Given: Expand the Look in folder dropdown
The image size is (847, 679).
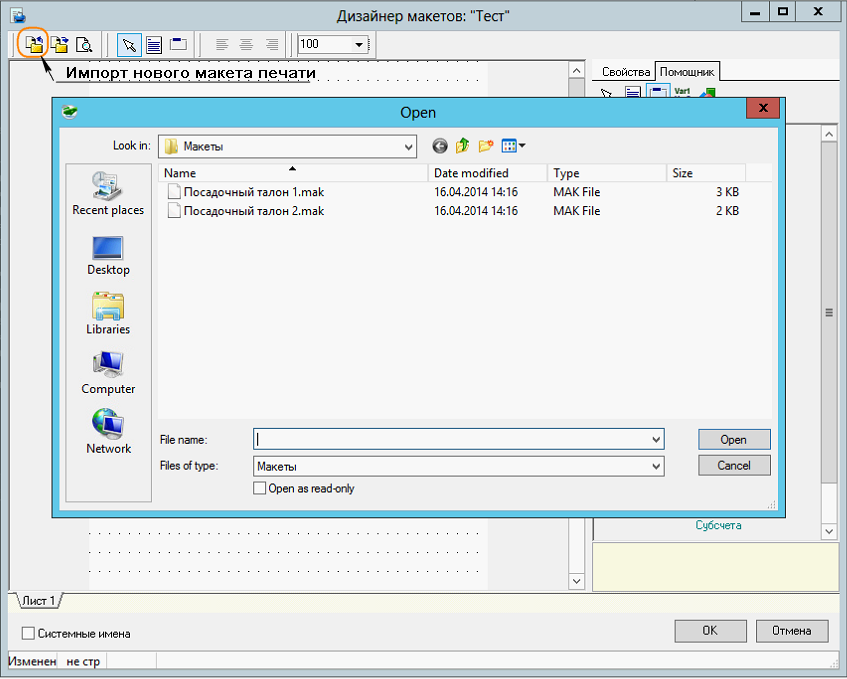Looking at the screenshot, I should (408, 146).
